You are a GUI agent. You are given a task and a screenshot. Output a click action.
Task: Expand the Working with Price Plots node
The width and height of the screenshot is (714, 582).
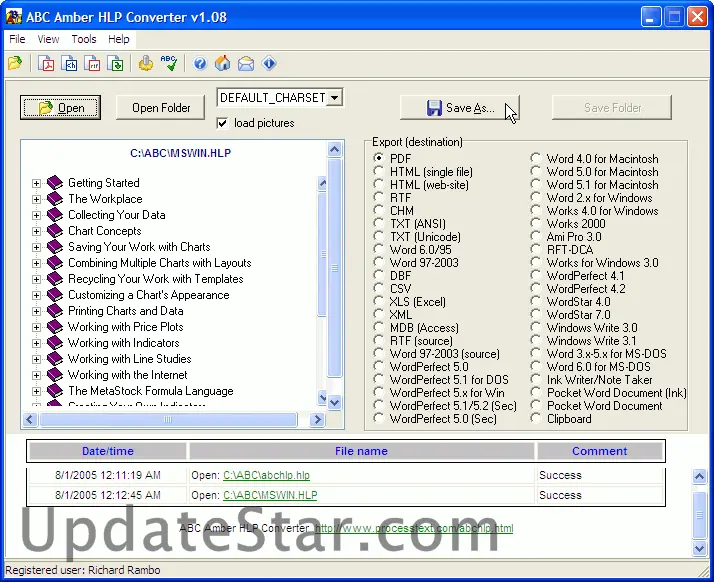coord(36,327)
